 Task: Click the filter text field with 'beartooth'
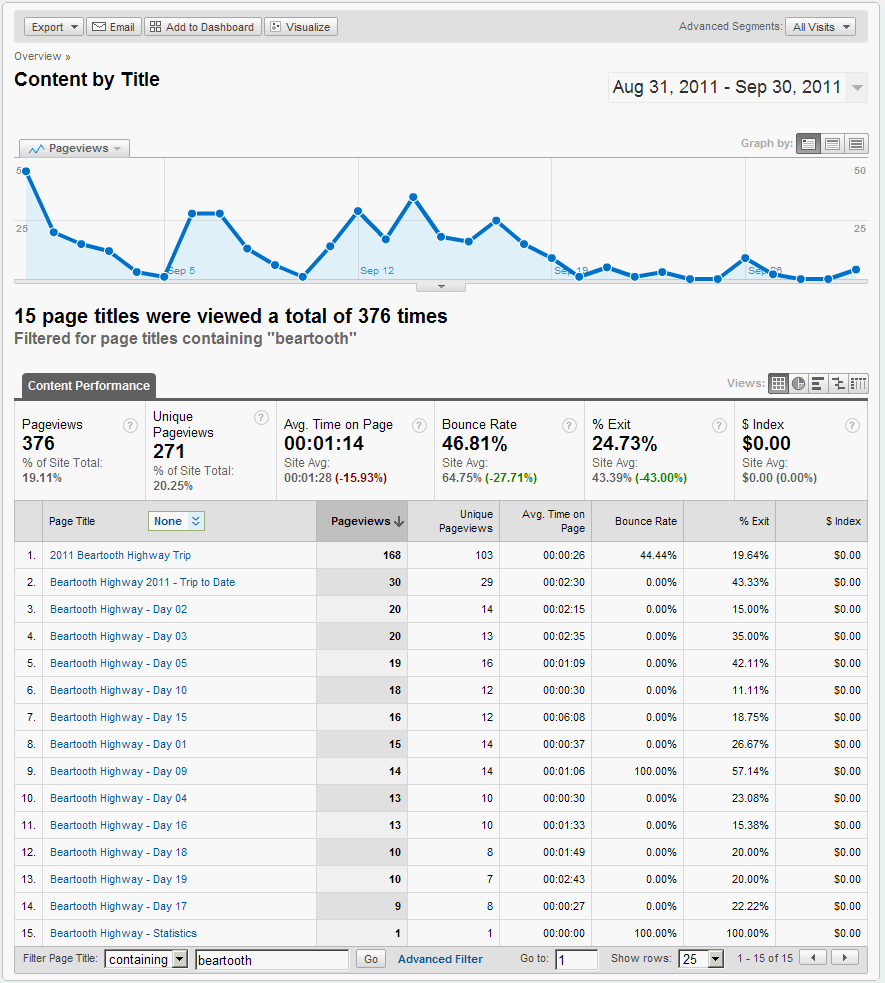(x=271, y=959)
